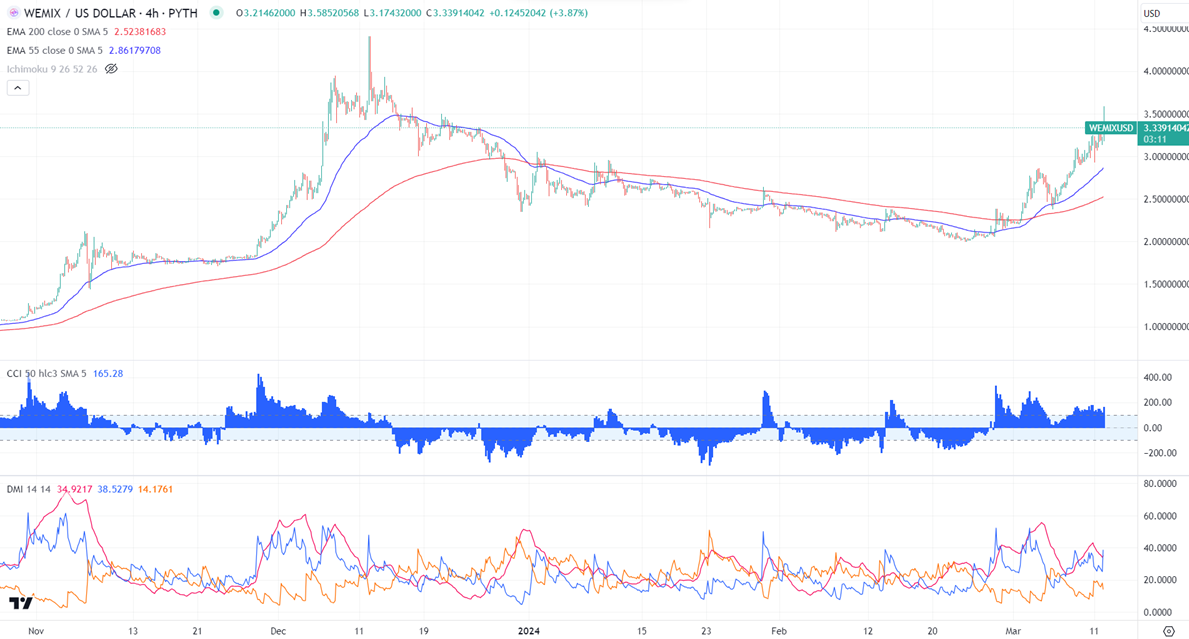Click the Feb label on time axis

779,631
